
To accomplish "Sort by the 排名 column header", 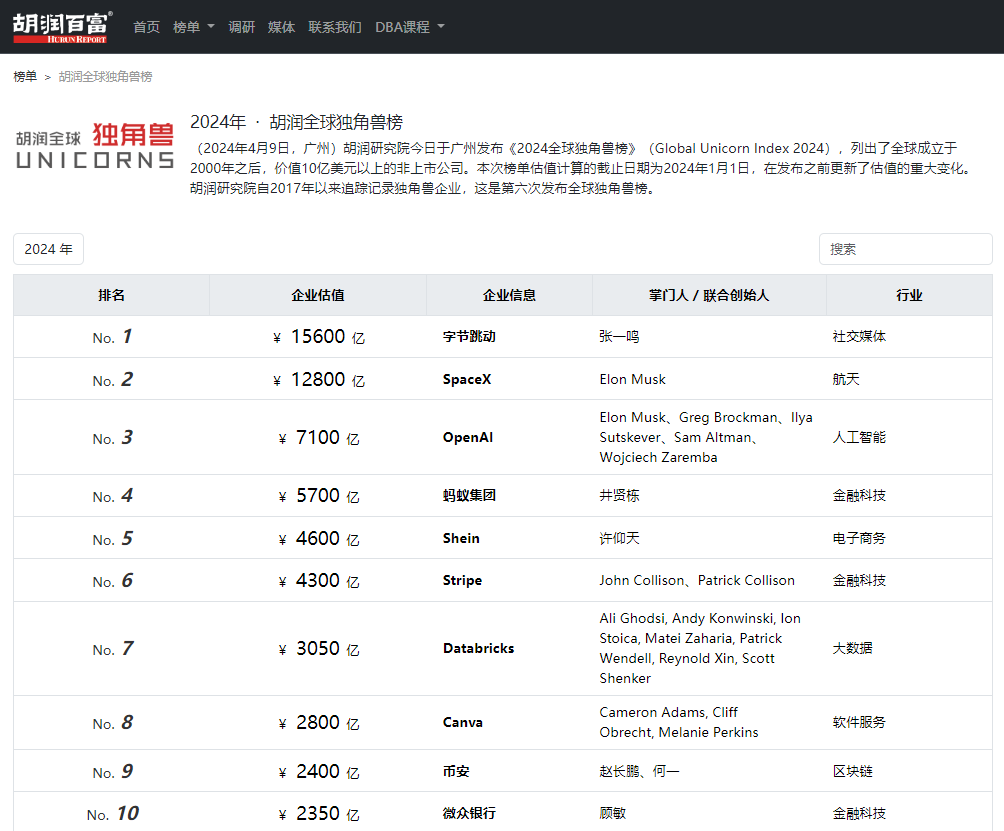I will (x=111, y=295).
